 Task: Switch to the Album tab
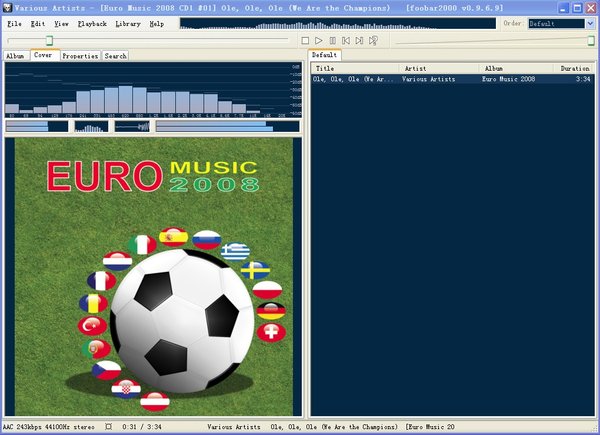pos(16,56)
